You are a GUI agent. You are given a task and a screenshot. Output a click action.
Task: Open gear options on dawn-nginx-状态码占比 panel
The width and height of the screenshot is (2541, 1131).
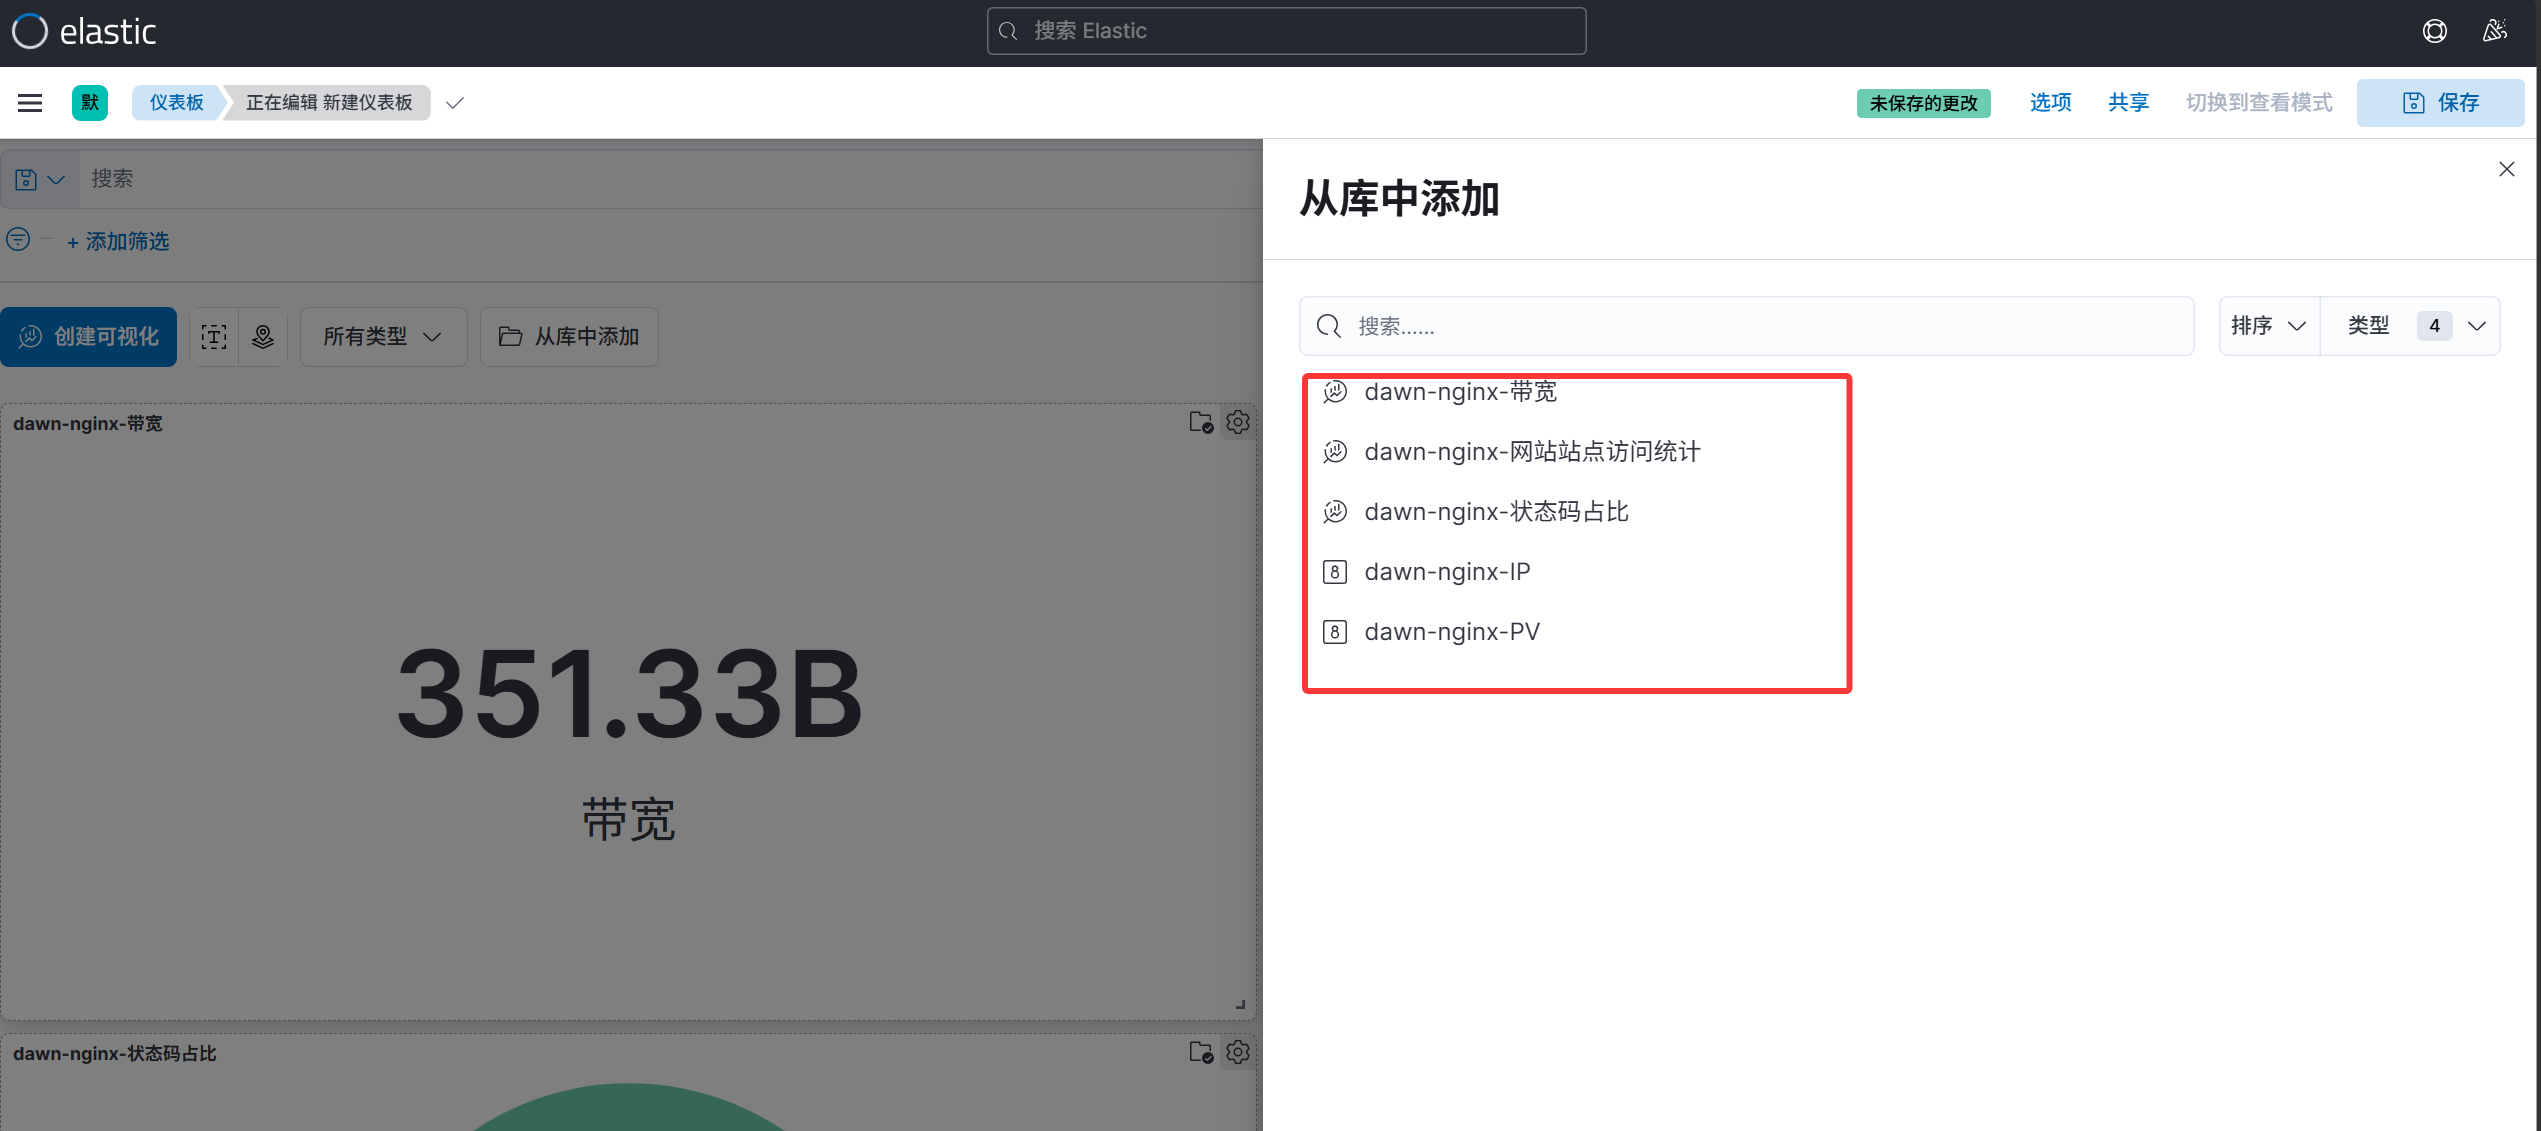[1238, 1053]
